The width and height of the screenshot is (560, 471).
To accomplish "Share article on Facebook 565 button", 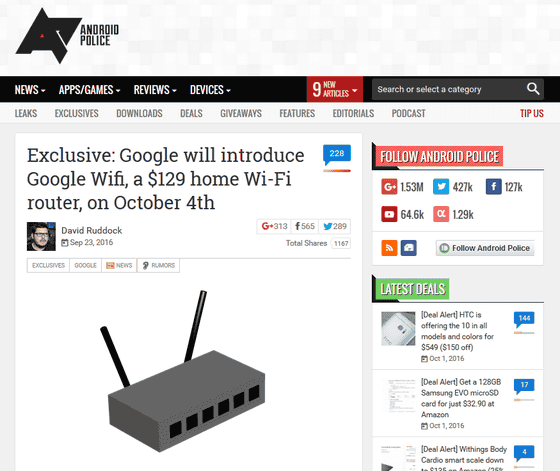I will (x=305, y=226).
